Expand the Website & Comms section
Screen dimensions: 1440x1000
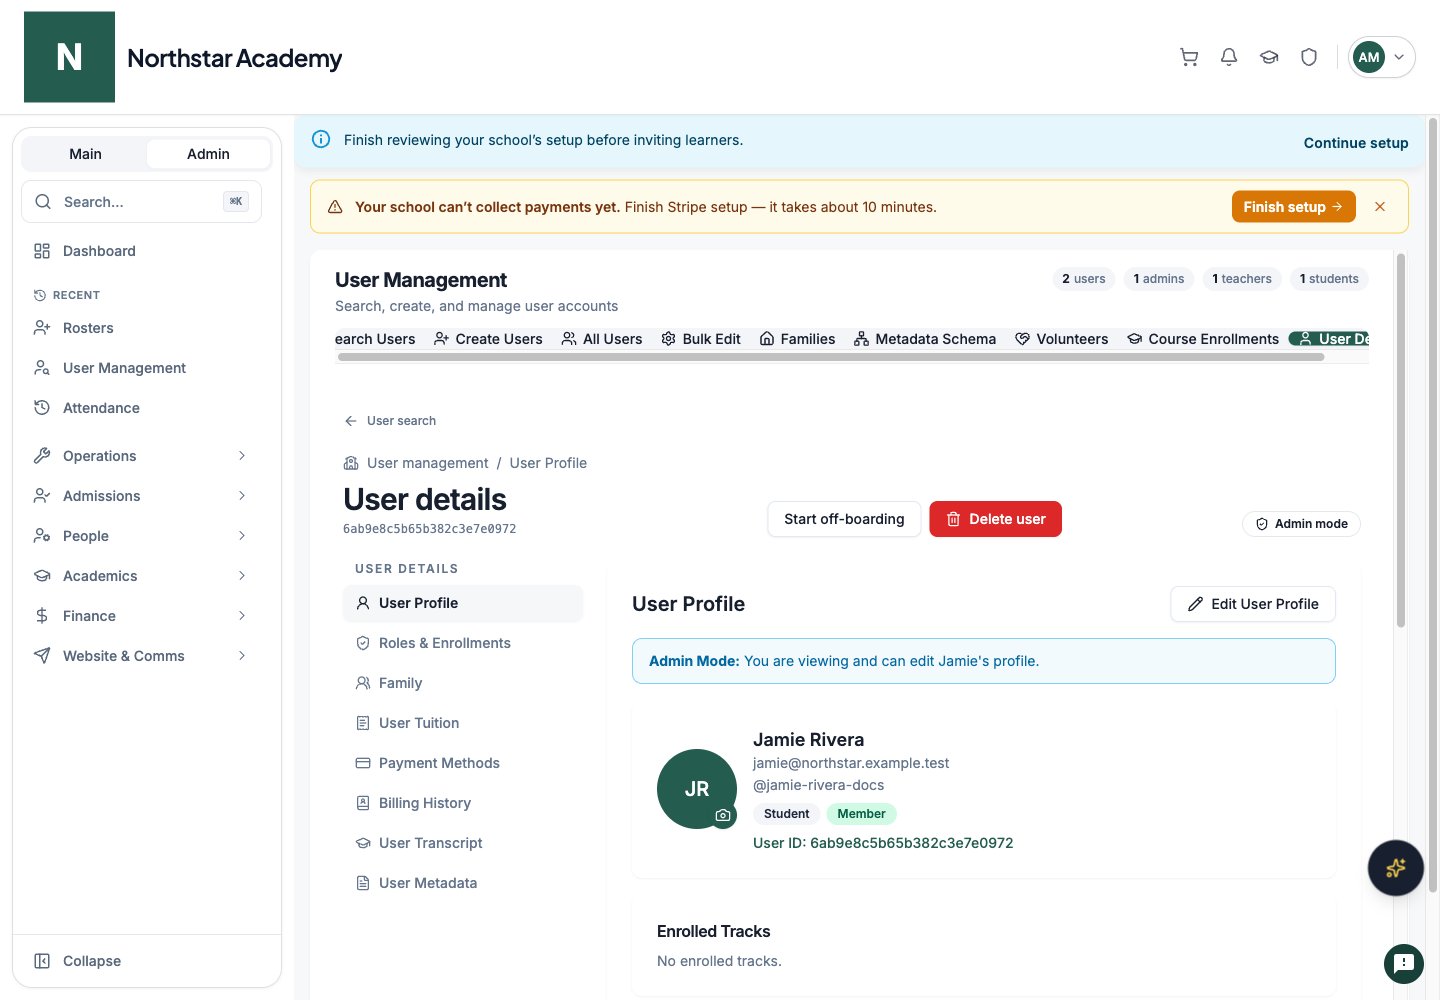click(141, 656)
